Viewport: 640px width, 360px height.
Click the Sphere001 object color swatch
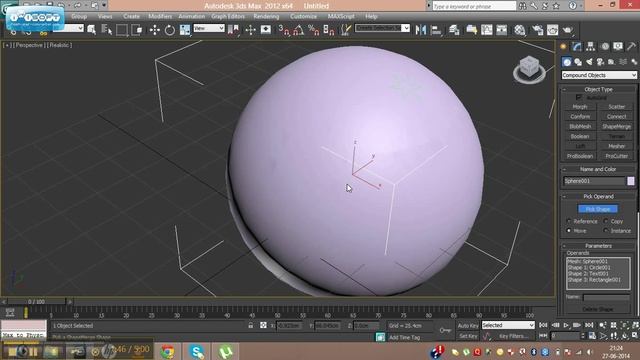(631, 181)
